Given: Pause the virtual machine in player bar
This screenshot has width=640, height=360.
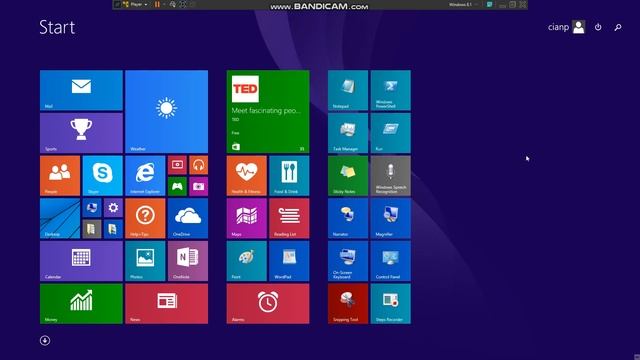Looking at the screenshot, I should pyautogui.click(x=157, y=4).
